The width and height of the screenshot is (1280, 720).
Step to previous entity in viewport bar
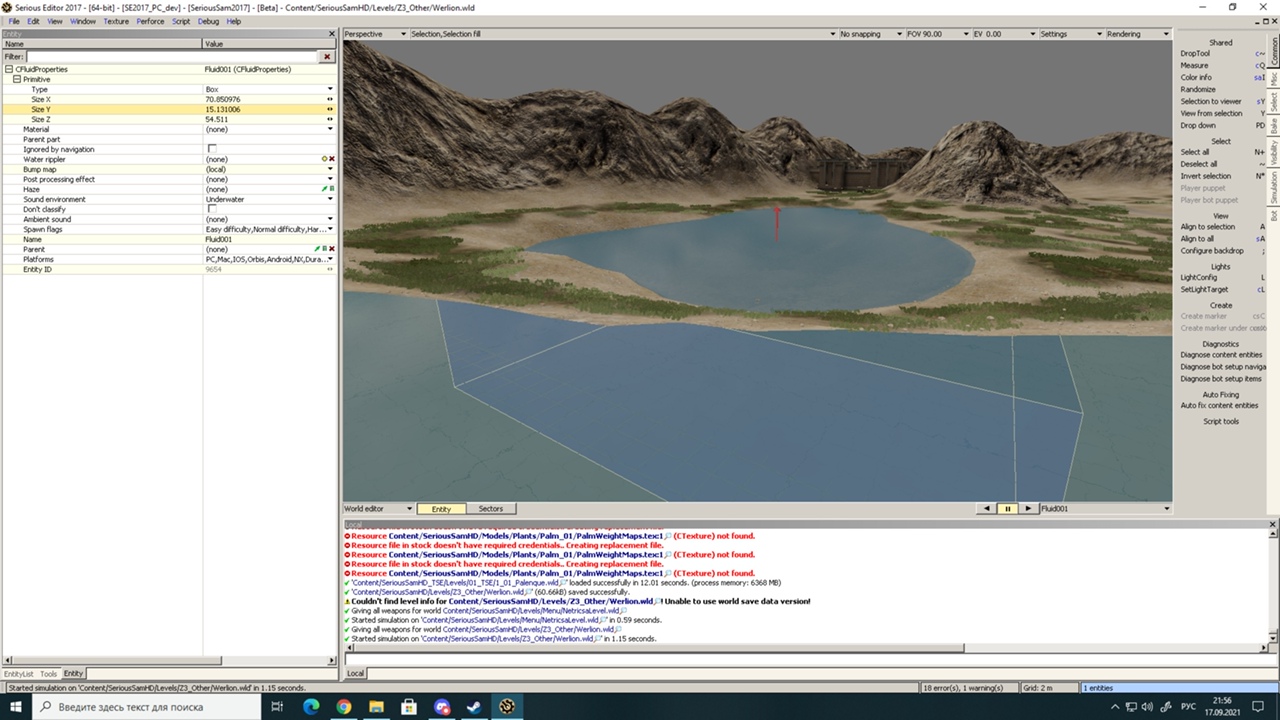(987, 509)
